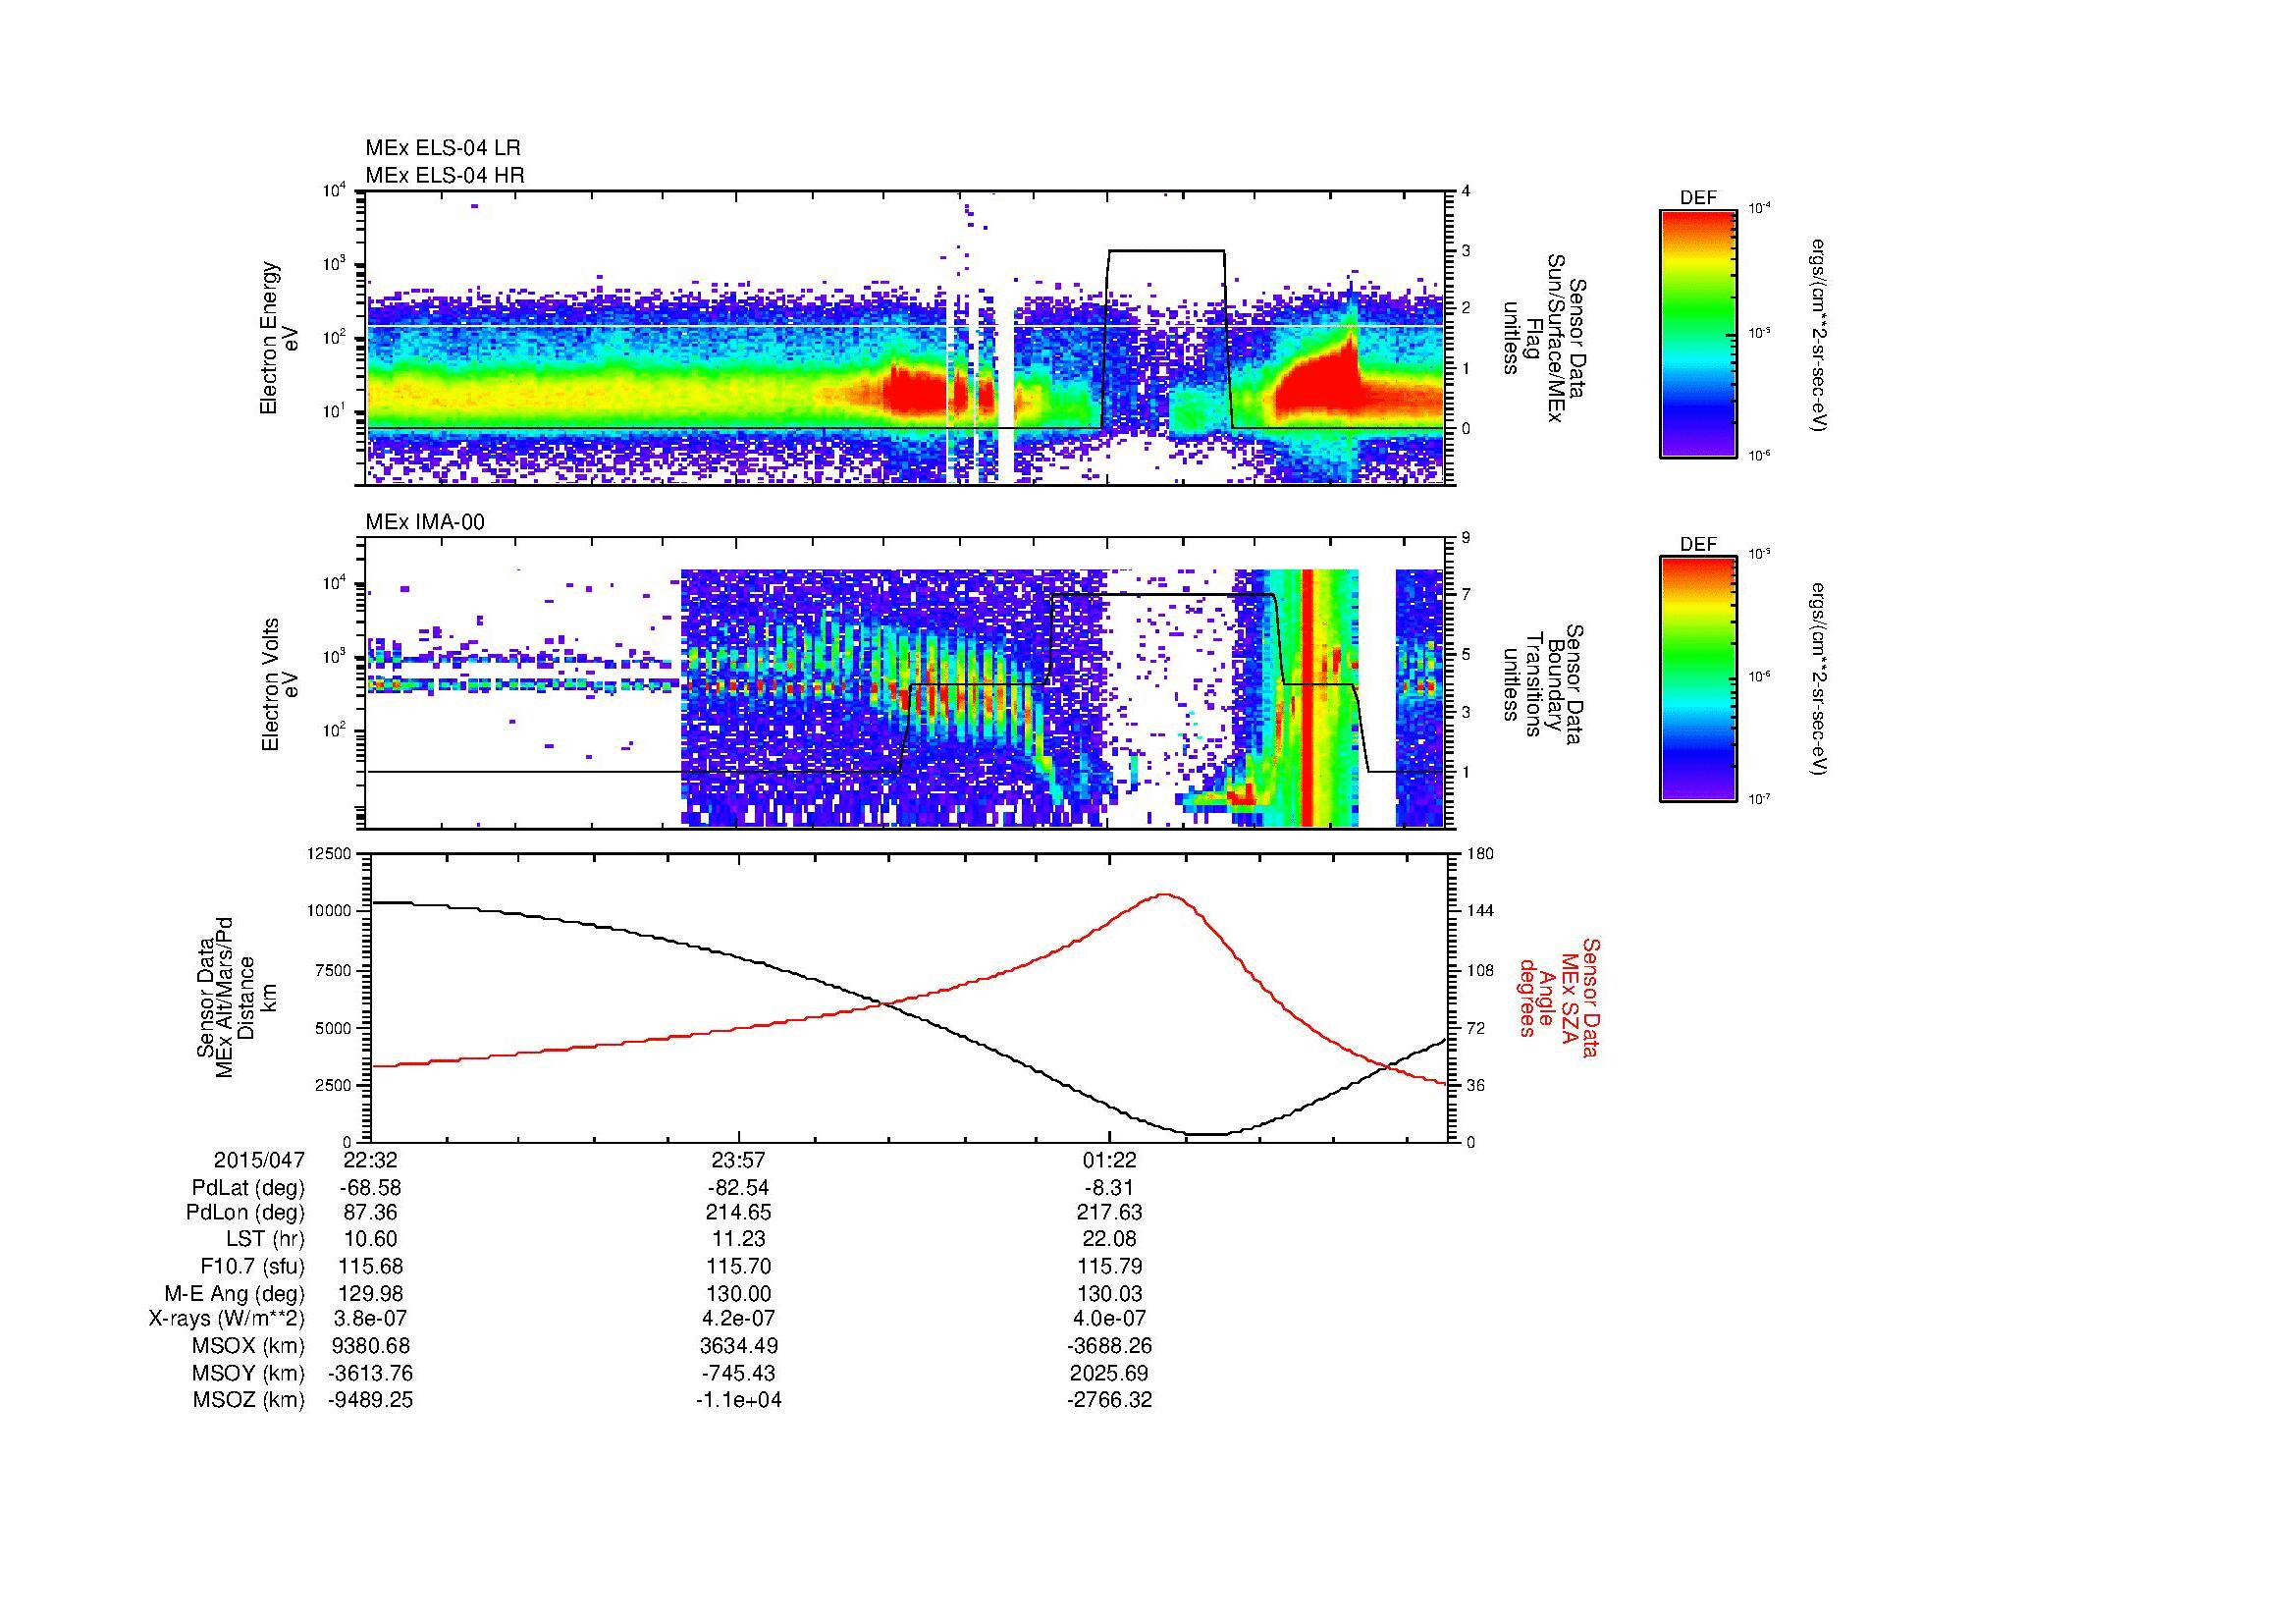Select MSOX value -3688.26

point(1109,1346)
